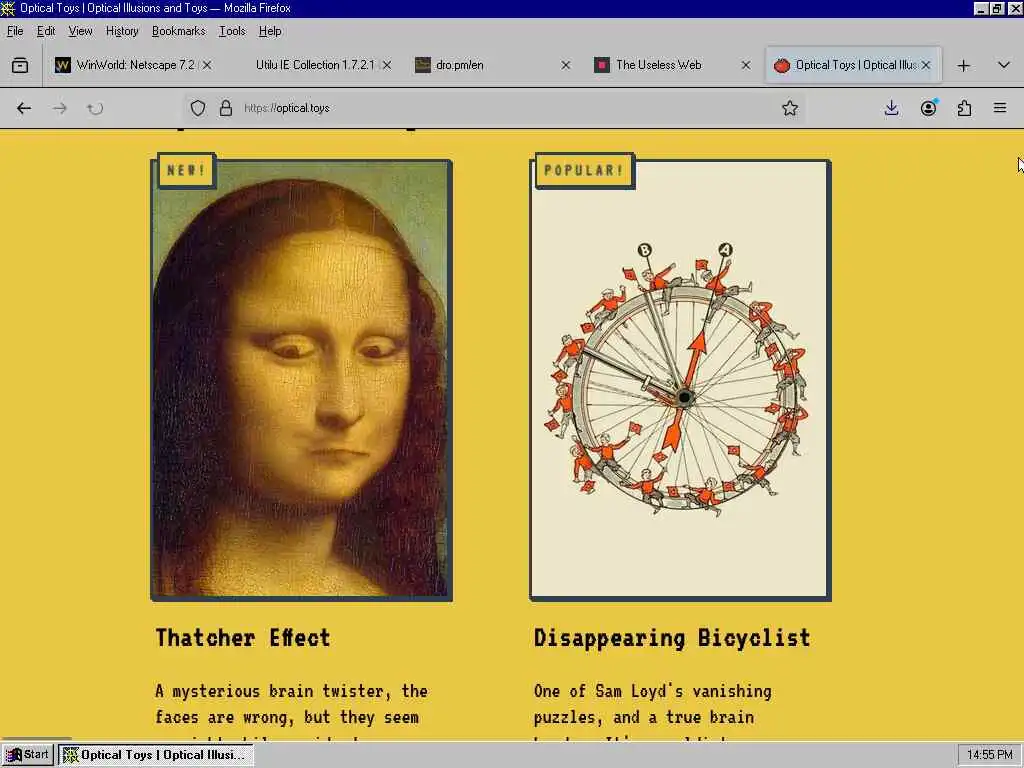Click the Thatcher Effect heading link
The image size is (1024, 768).
point(243,638)
